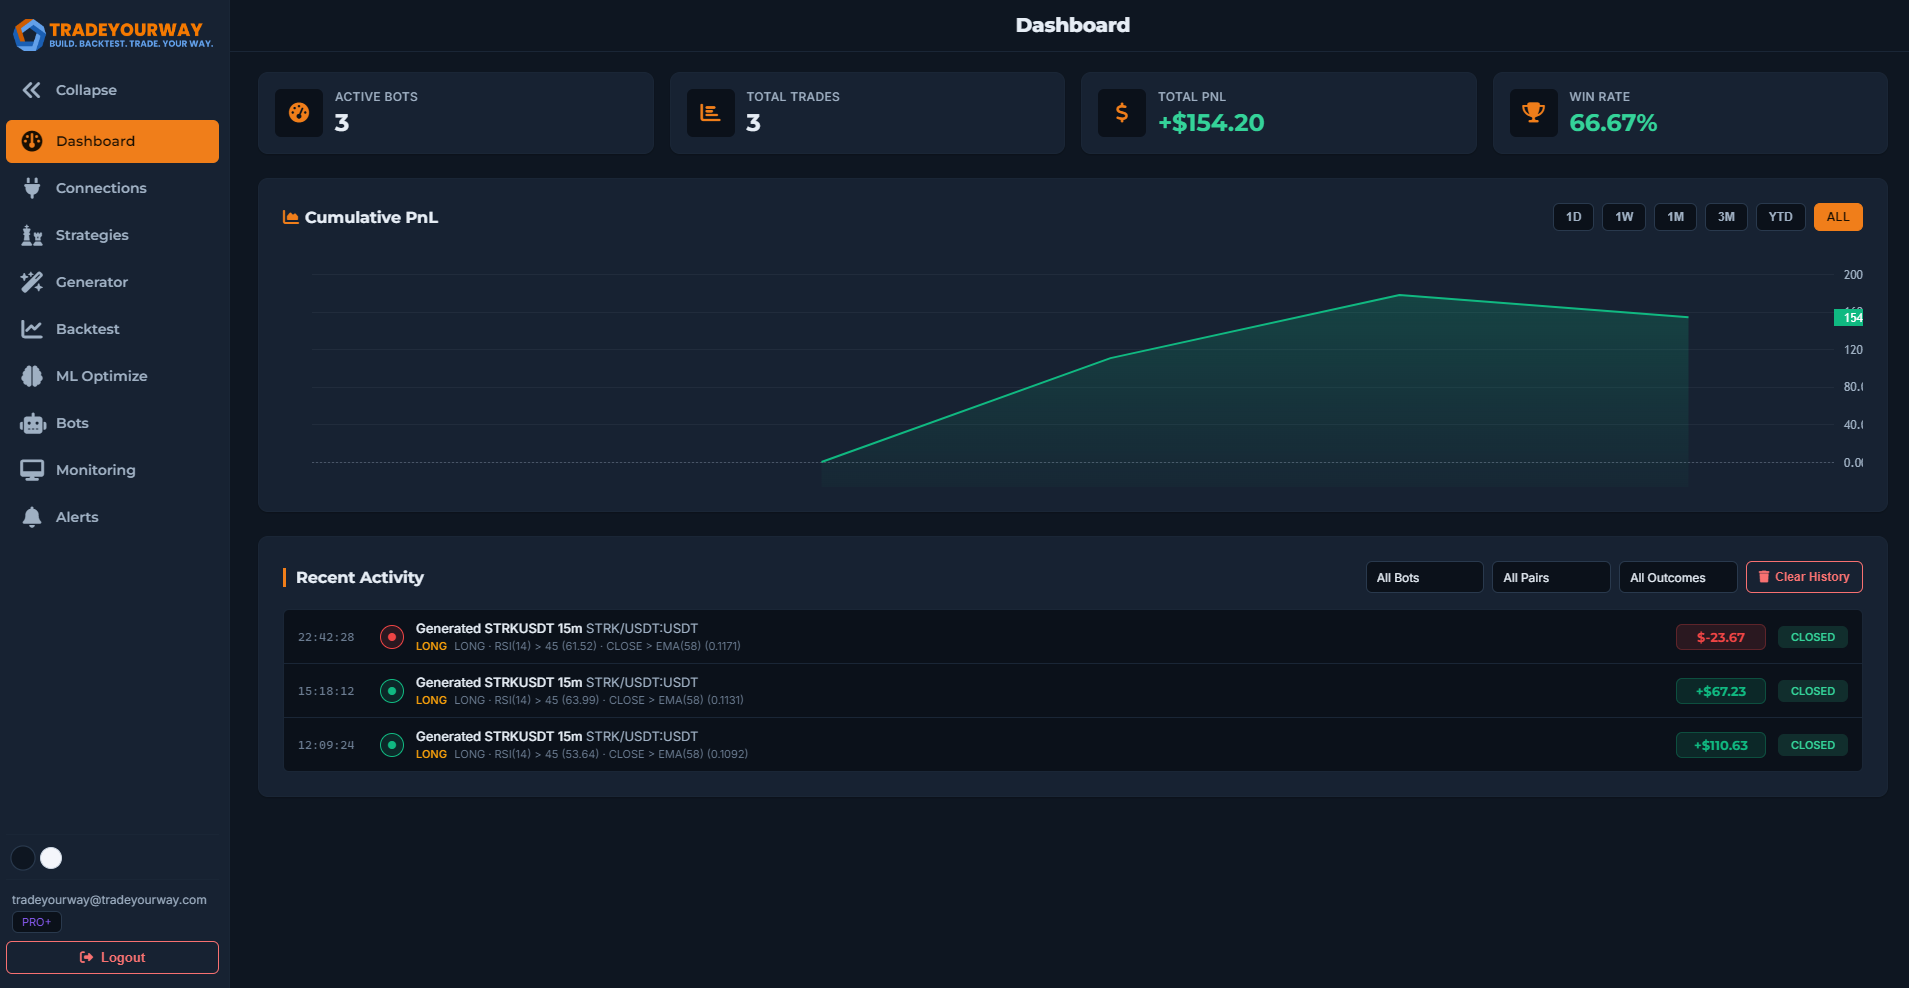Click green status dot on 12:09:24 trade
This screenshot has height=988, width=1909.
tap(392, 745)
